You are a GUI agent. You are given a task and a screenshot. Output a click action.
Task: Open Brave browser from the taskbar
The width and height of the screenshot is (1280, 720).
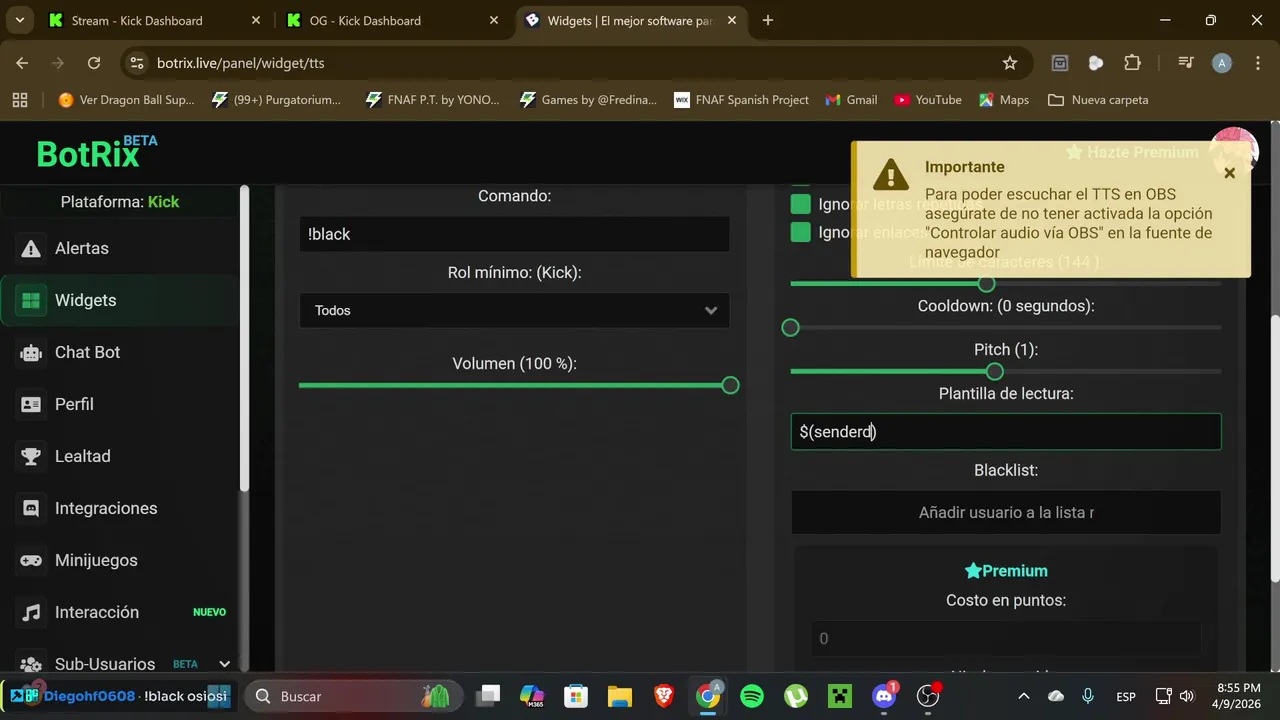(x=664, y=696)
